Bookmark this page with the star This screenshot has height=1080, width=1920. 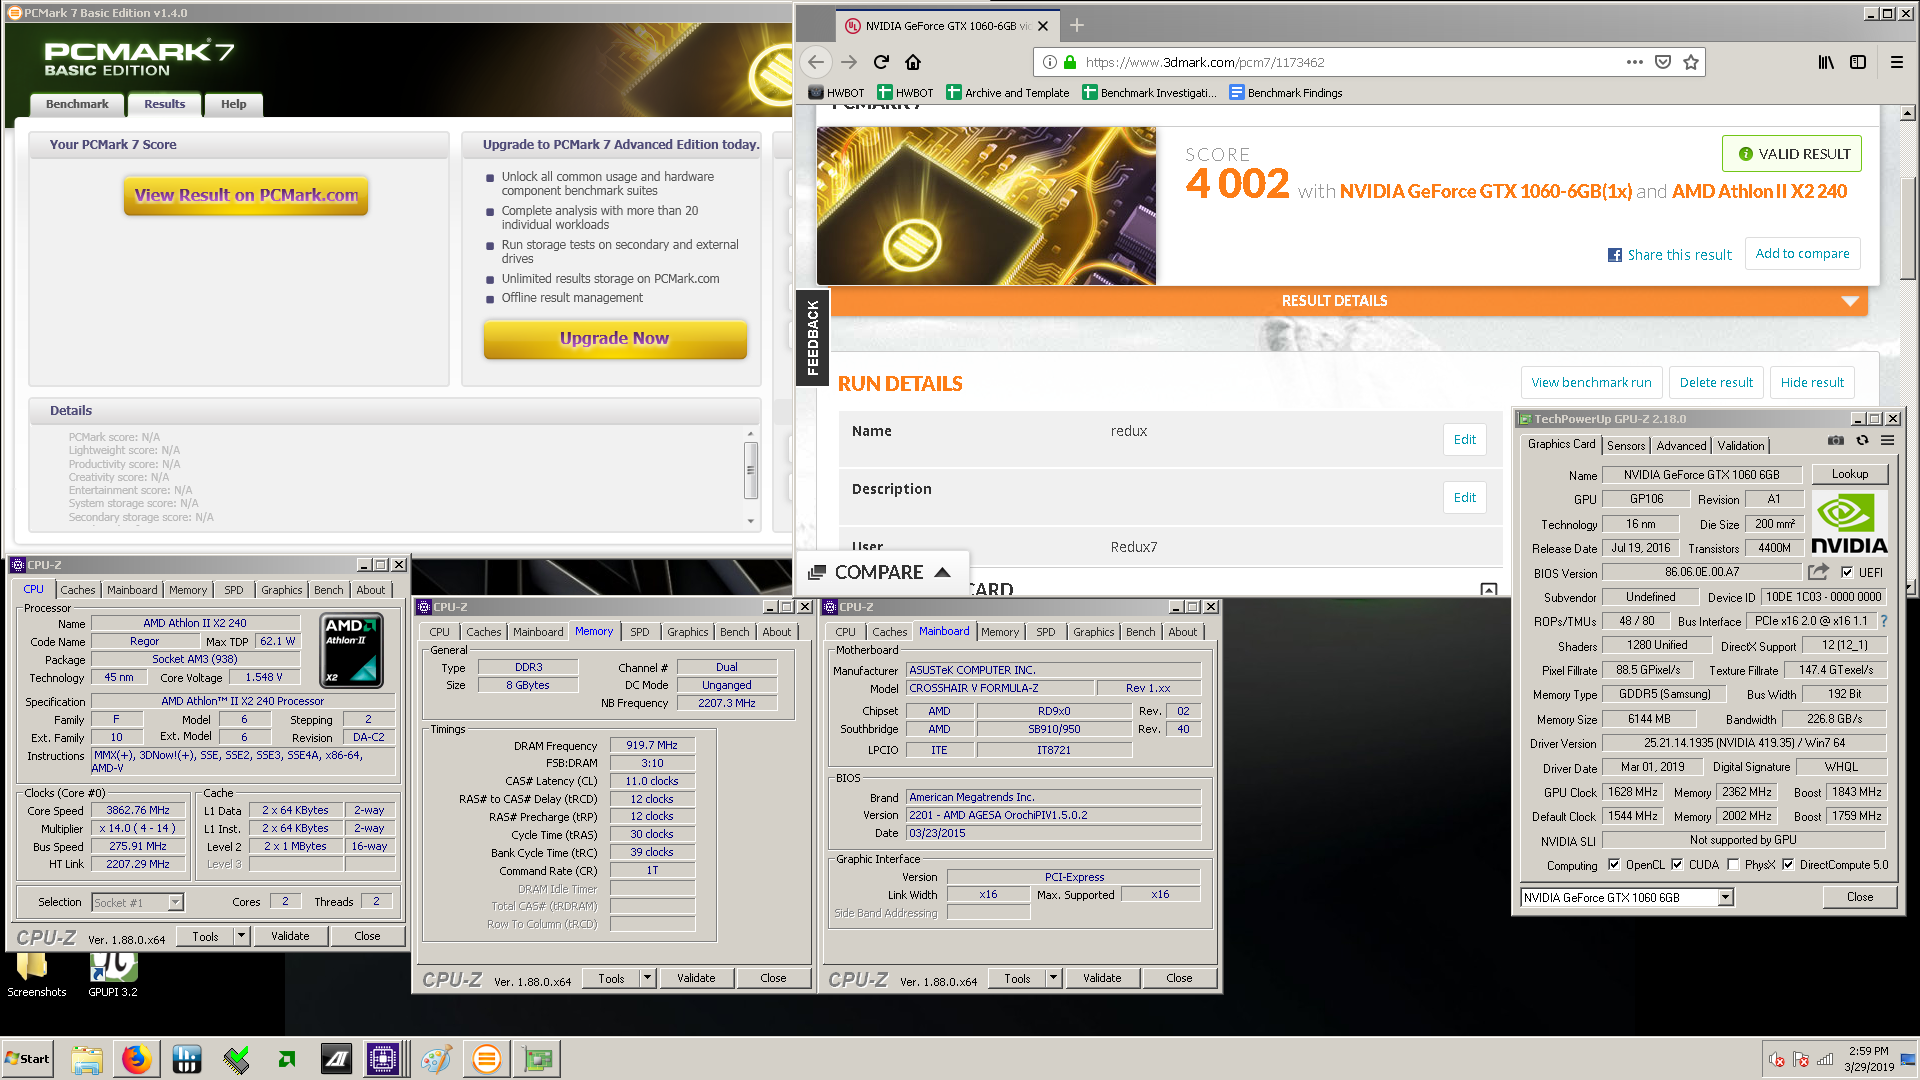tap(1691, 62)
